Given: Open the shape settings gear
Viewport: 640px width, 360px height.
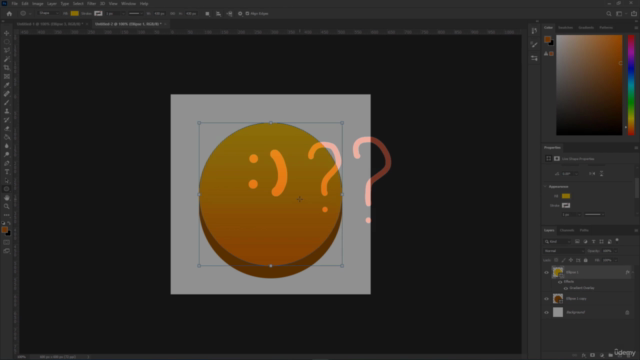Looking at the screenshot, I should pos(240,13).
